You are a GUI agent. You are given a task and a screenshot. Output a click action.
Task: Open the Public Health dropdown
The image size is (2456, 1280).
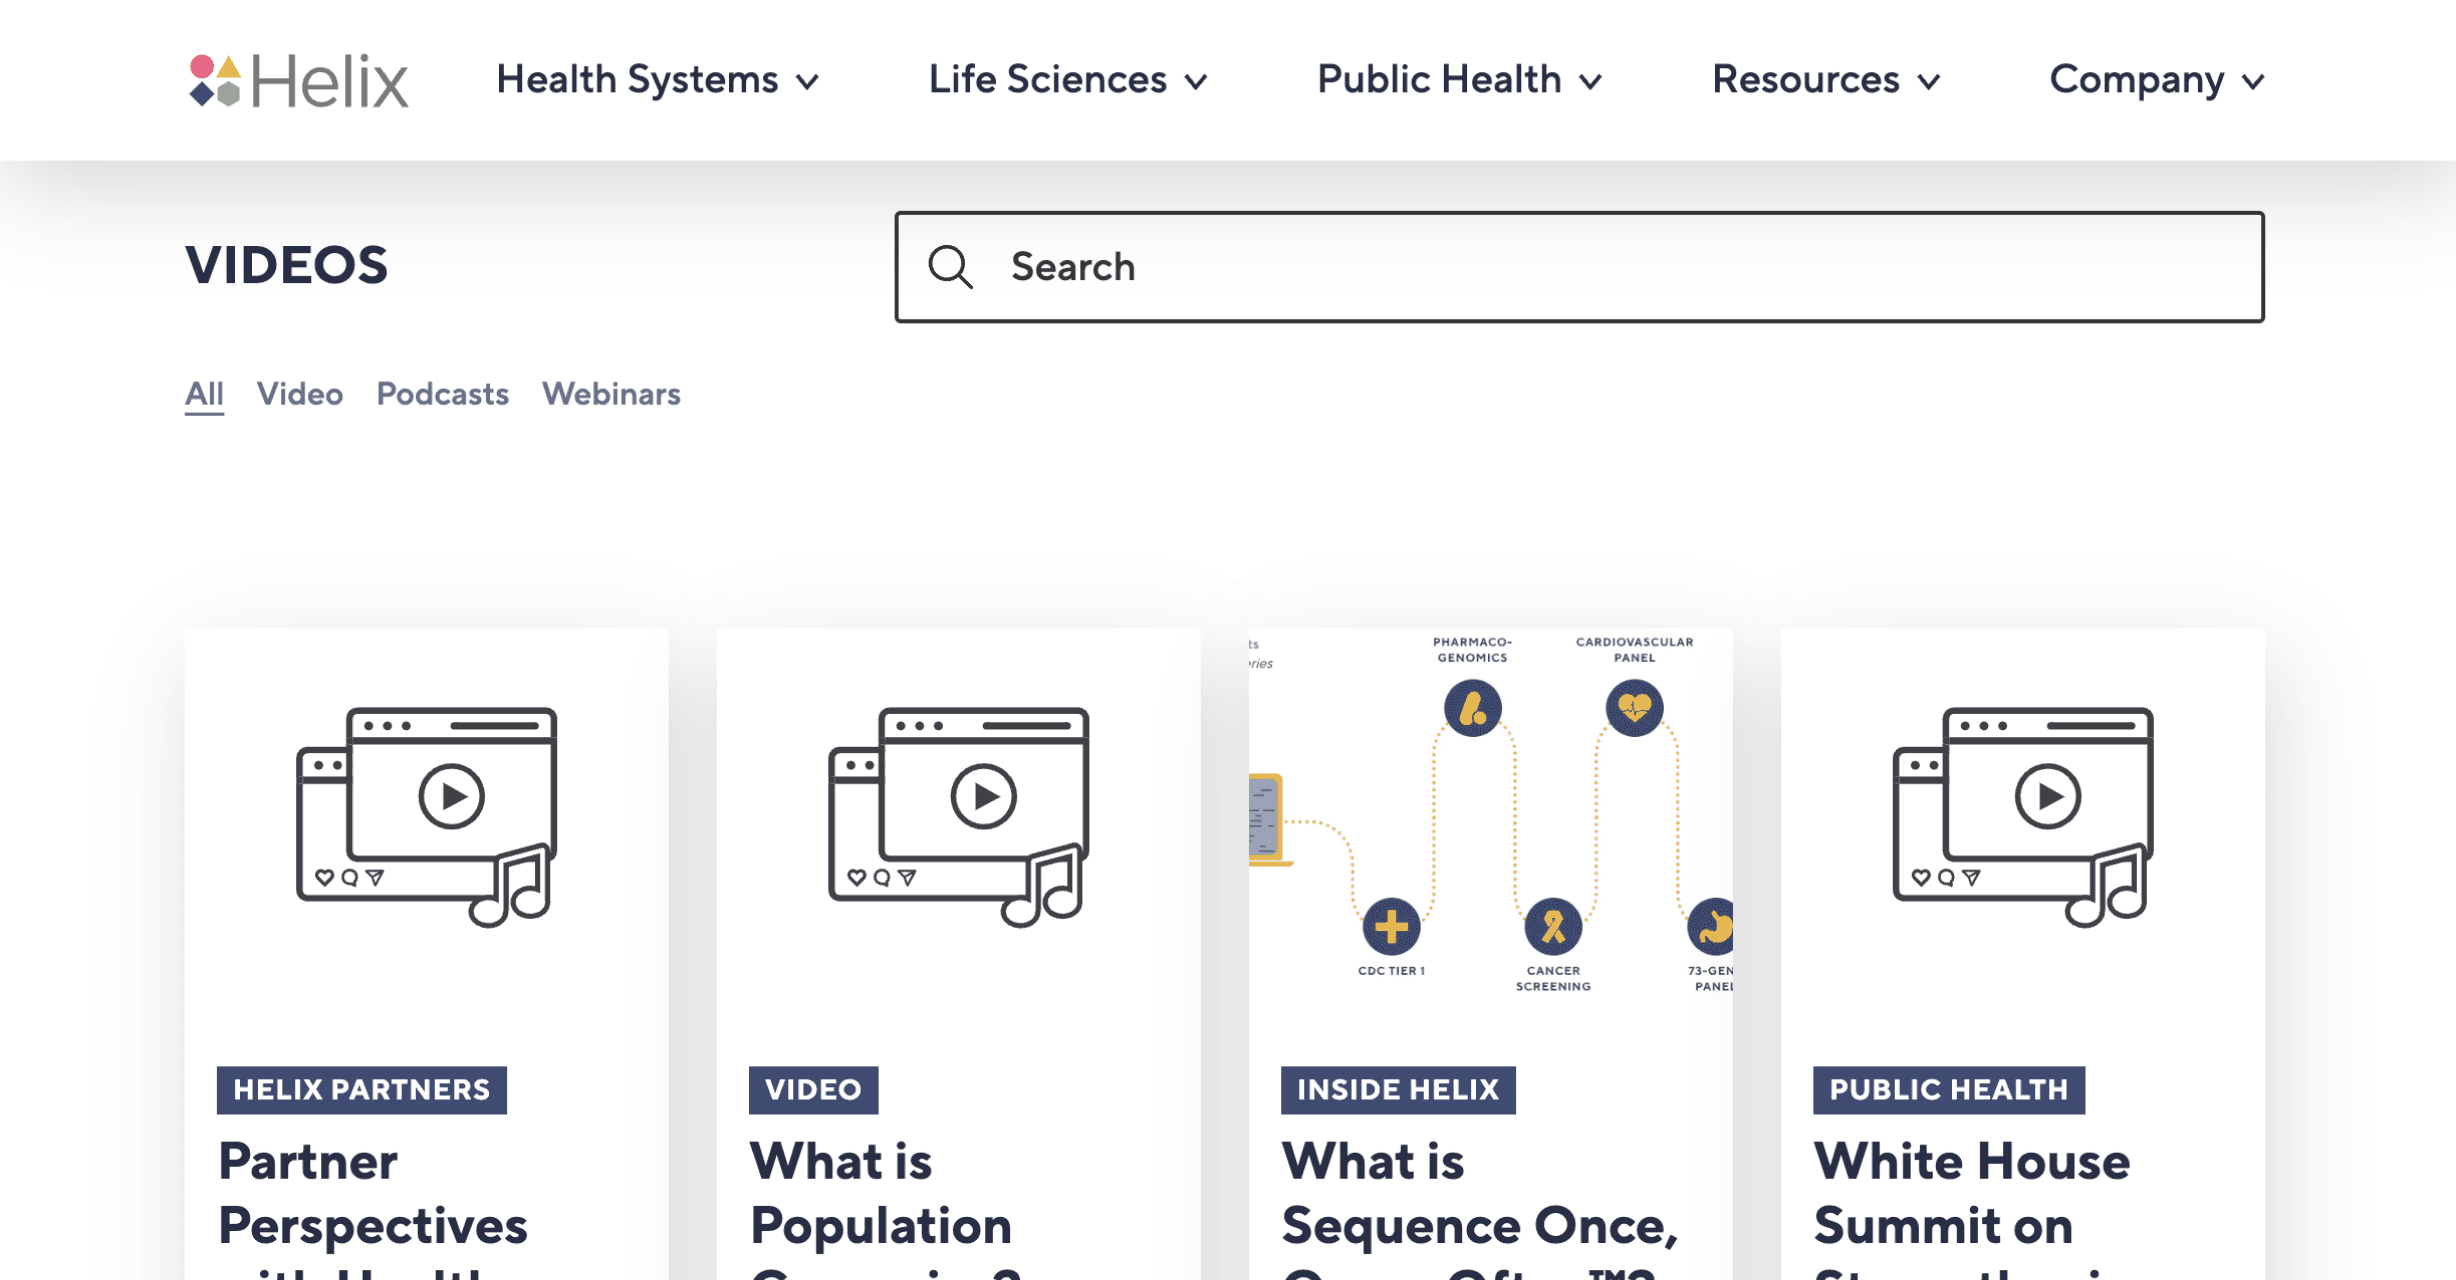pyautogui.click(x=1459, y=80)
